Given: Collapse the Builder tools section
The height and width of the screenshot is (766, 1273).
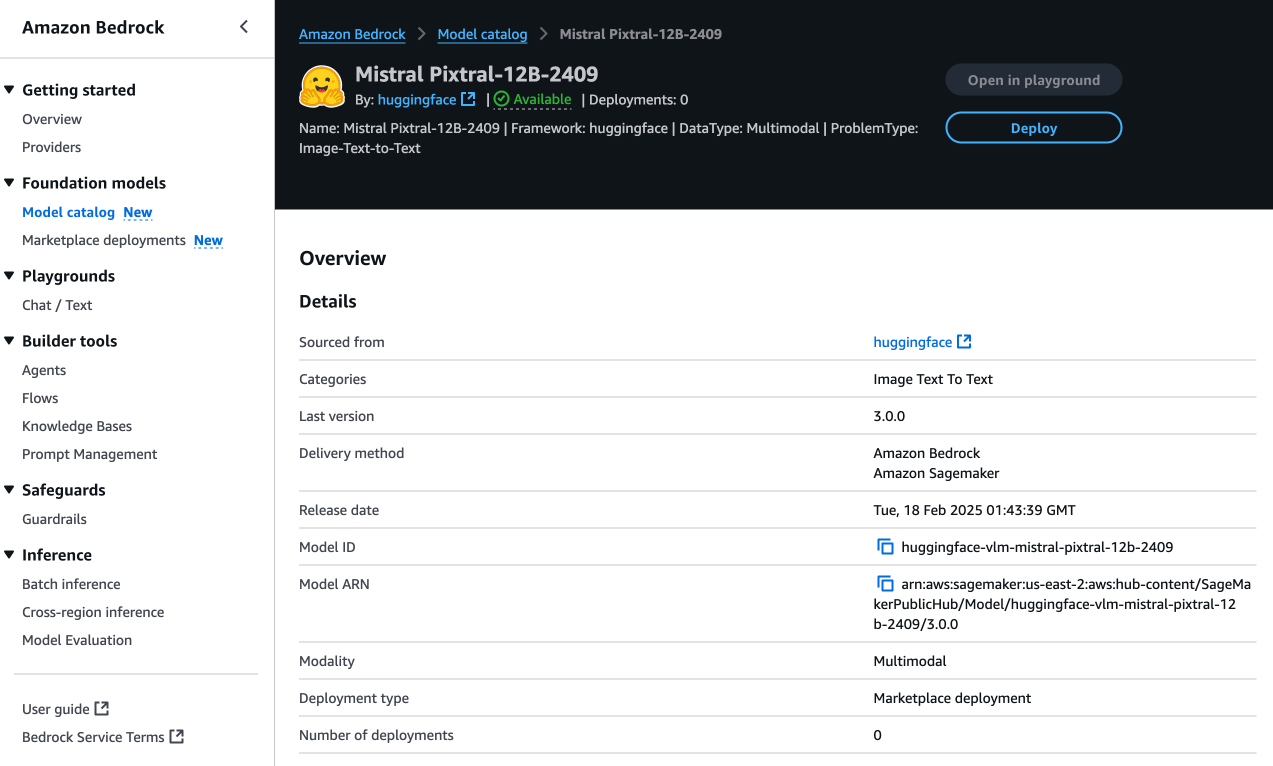Looking at the screenshot, I should point(10,341).
